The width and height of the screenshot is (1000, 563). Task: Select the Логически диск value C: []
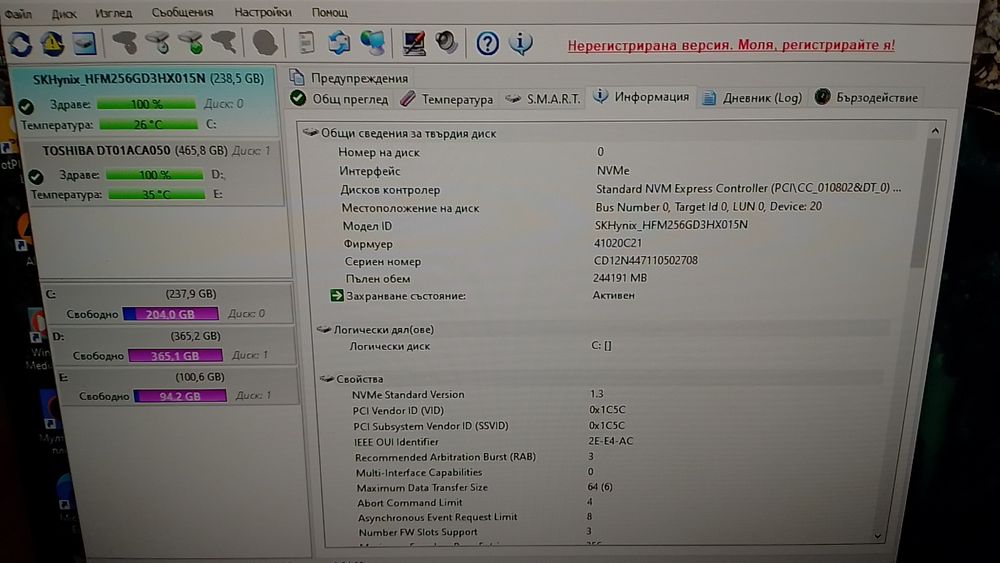(601, 346)
